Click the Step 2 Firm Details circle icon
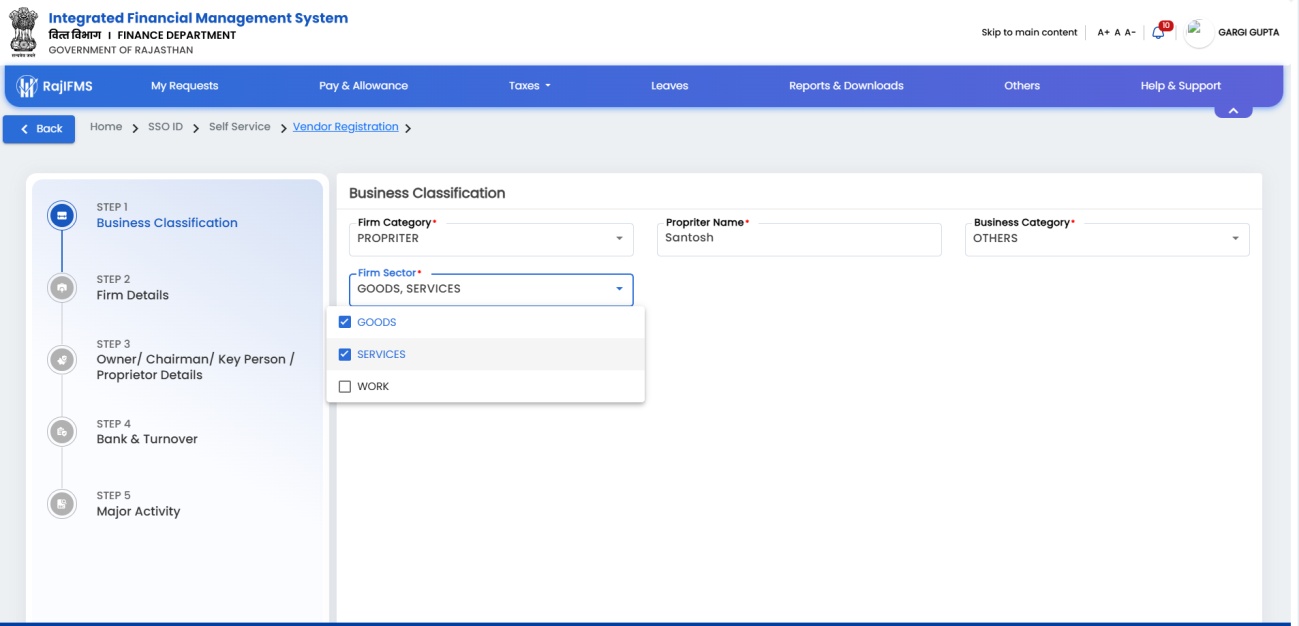This screenshot has height=626, width=1299. coord(62,287)
